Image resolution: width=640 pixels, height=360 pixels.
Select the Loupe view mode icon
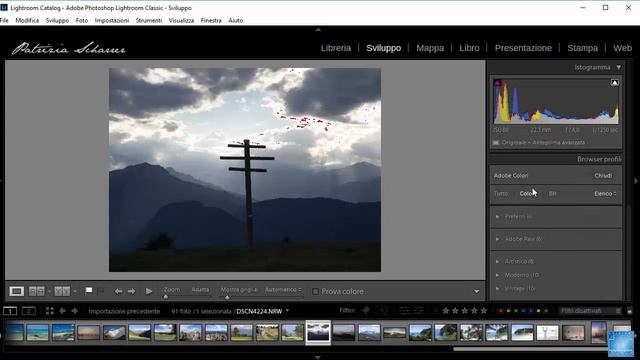(x=16, y=291)
